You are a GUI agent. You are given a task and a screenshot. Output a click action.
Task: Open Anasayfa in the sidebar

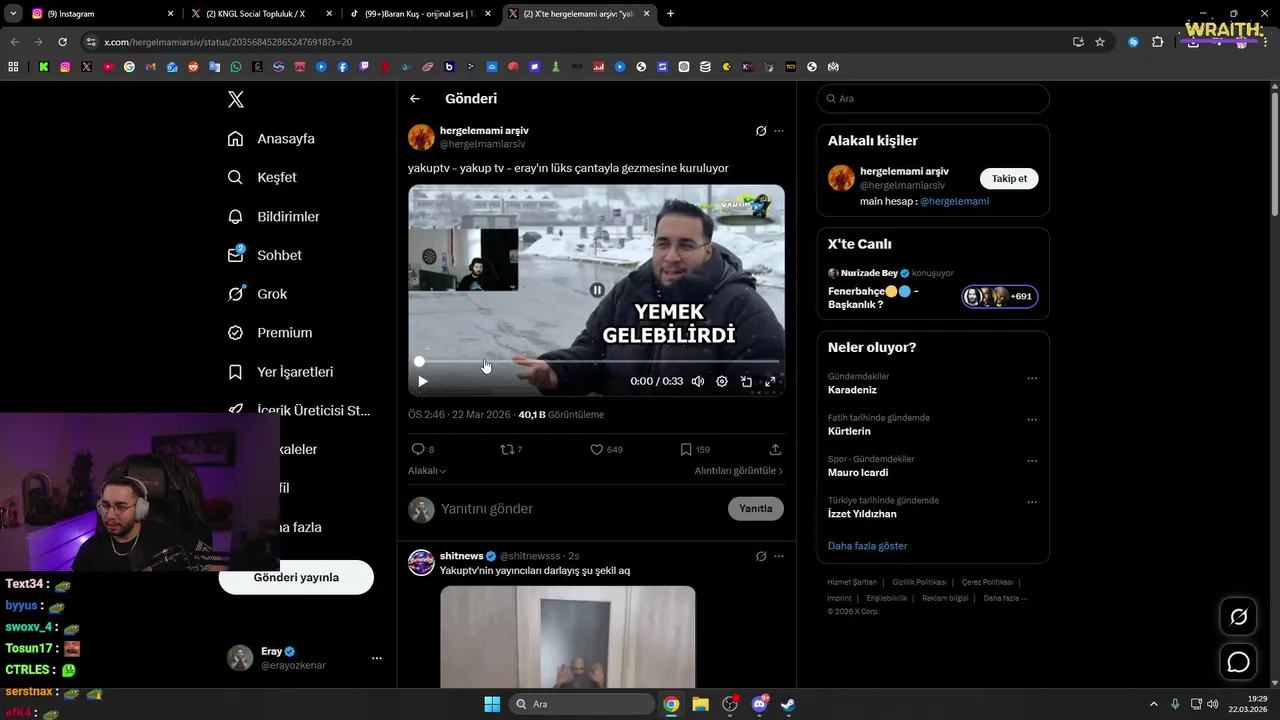(x=271, y=138)
